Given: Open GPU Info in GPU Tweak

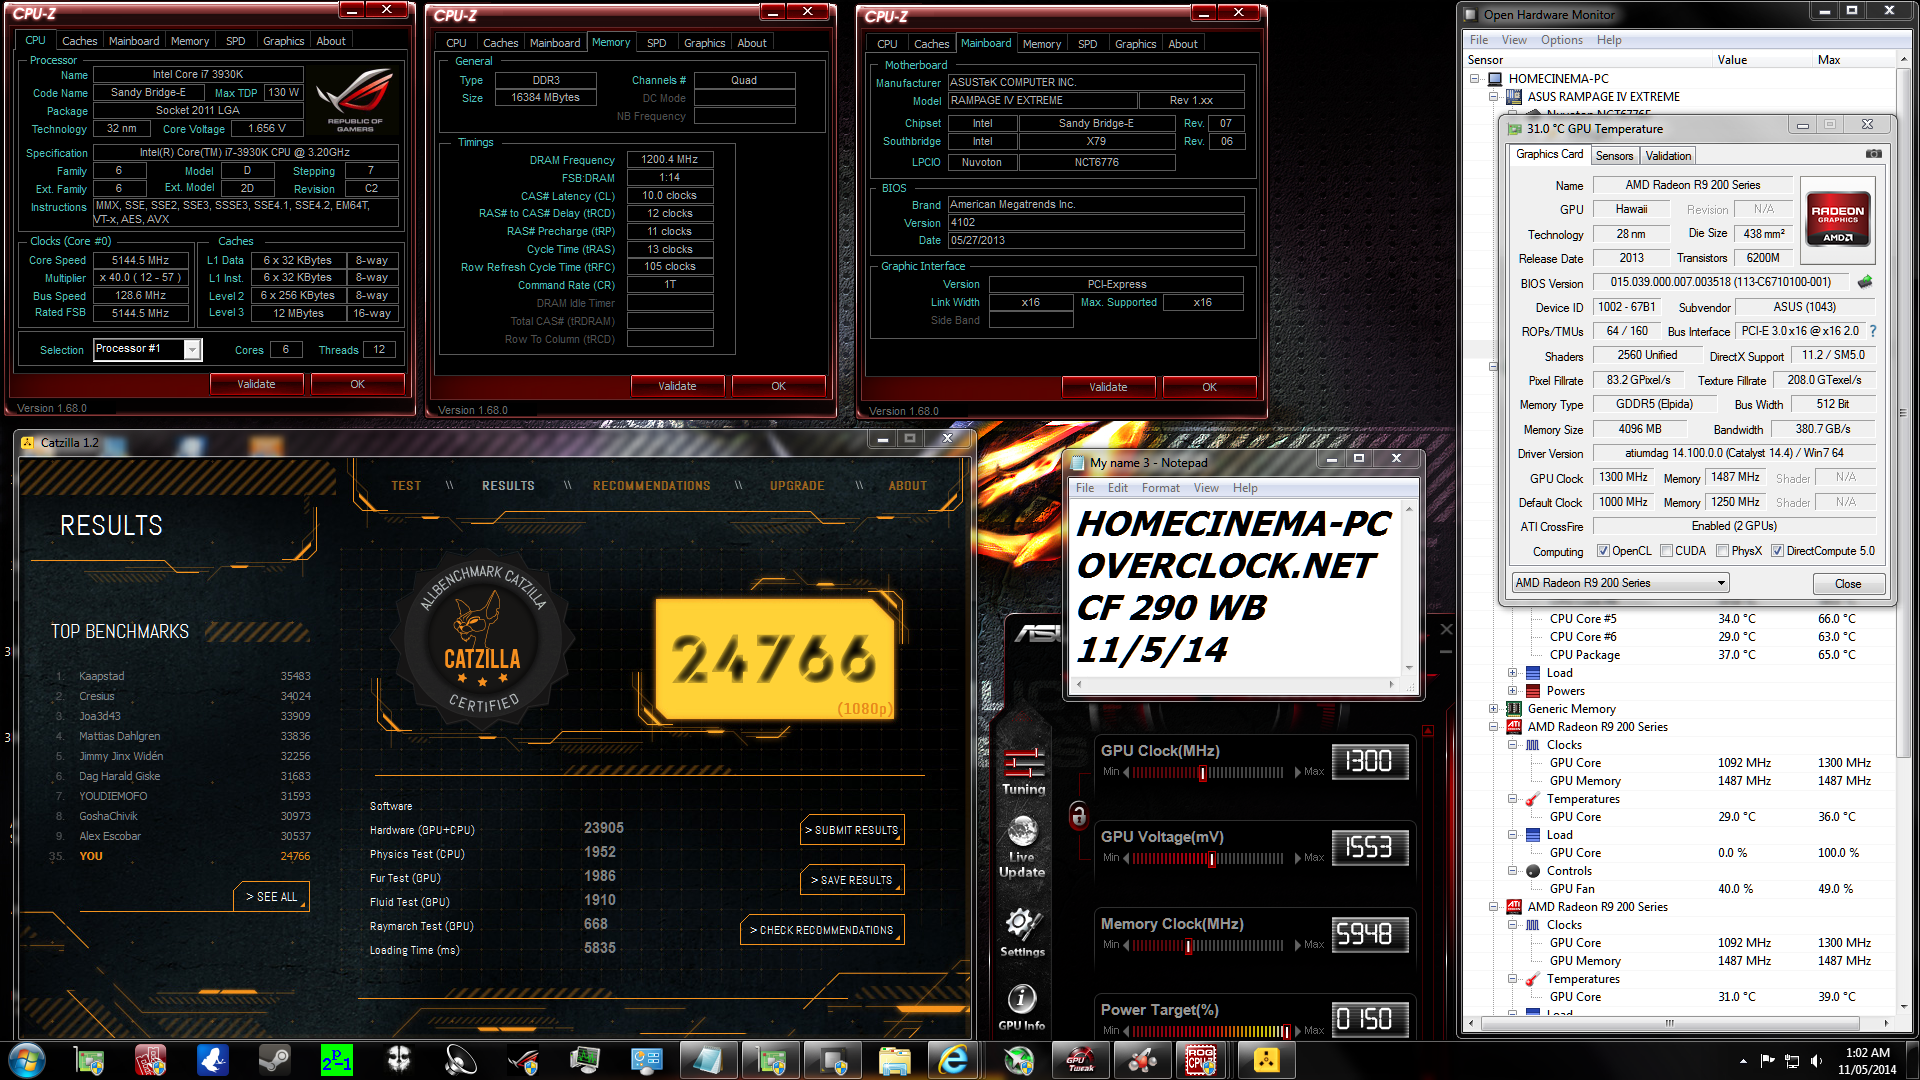Looking at the screenshot, I should pyautogui.click(x=1021, y=1006).
